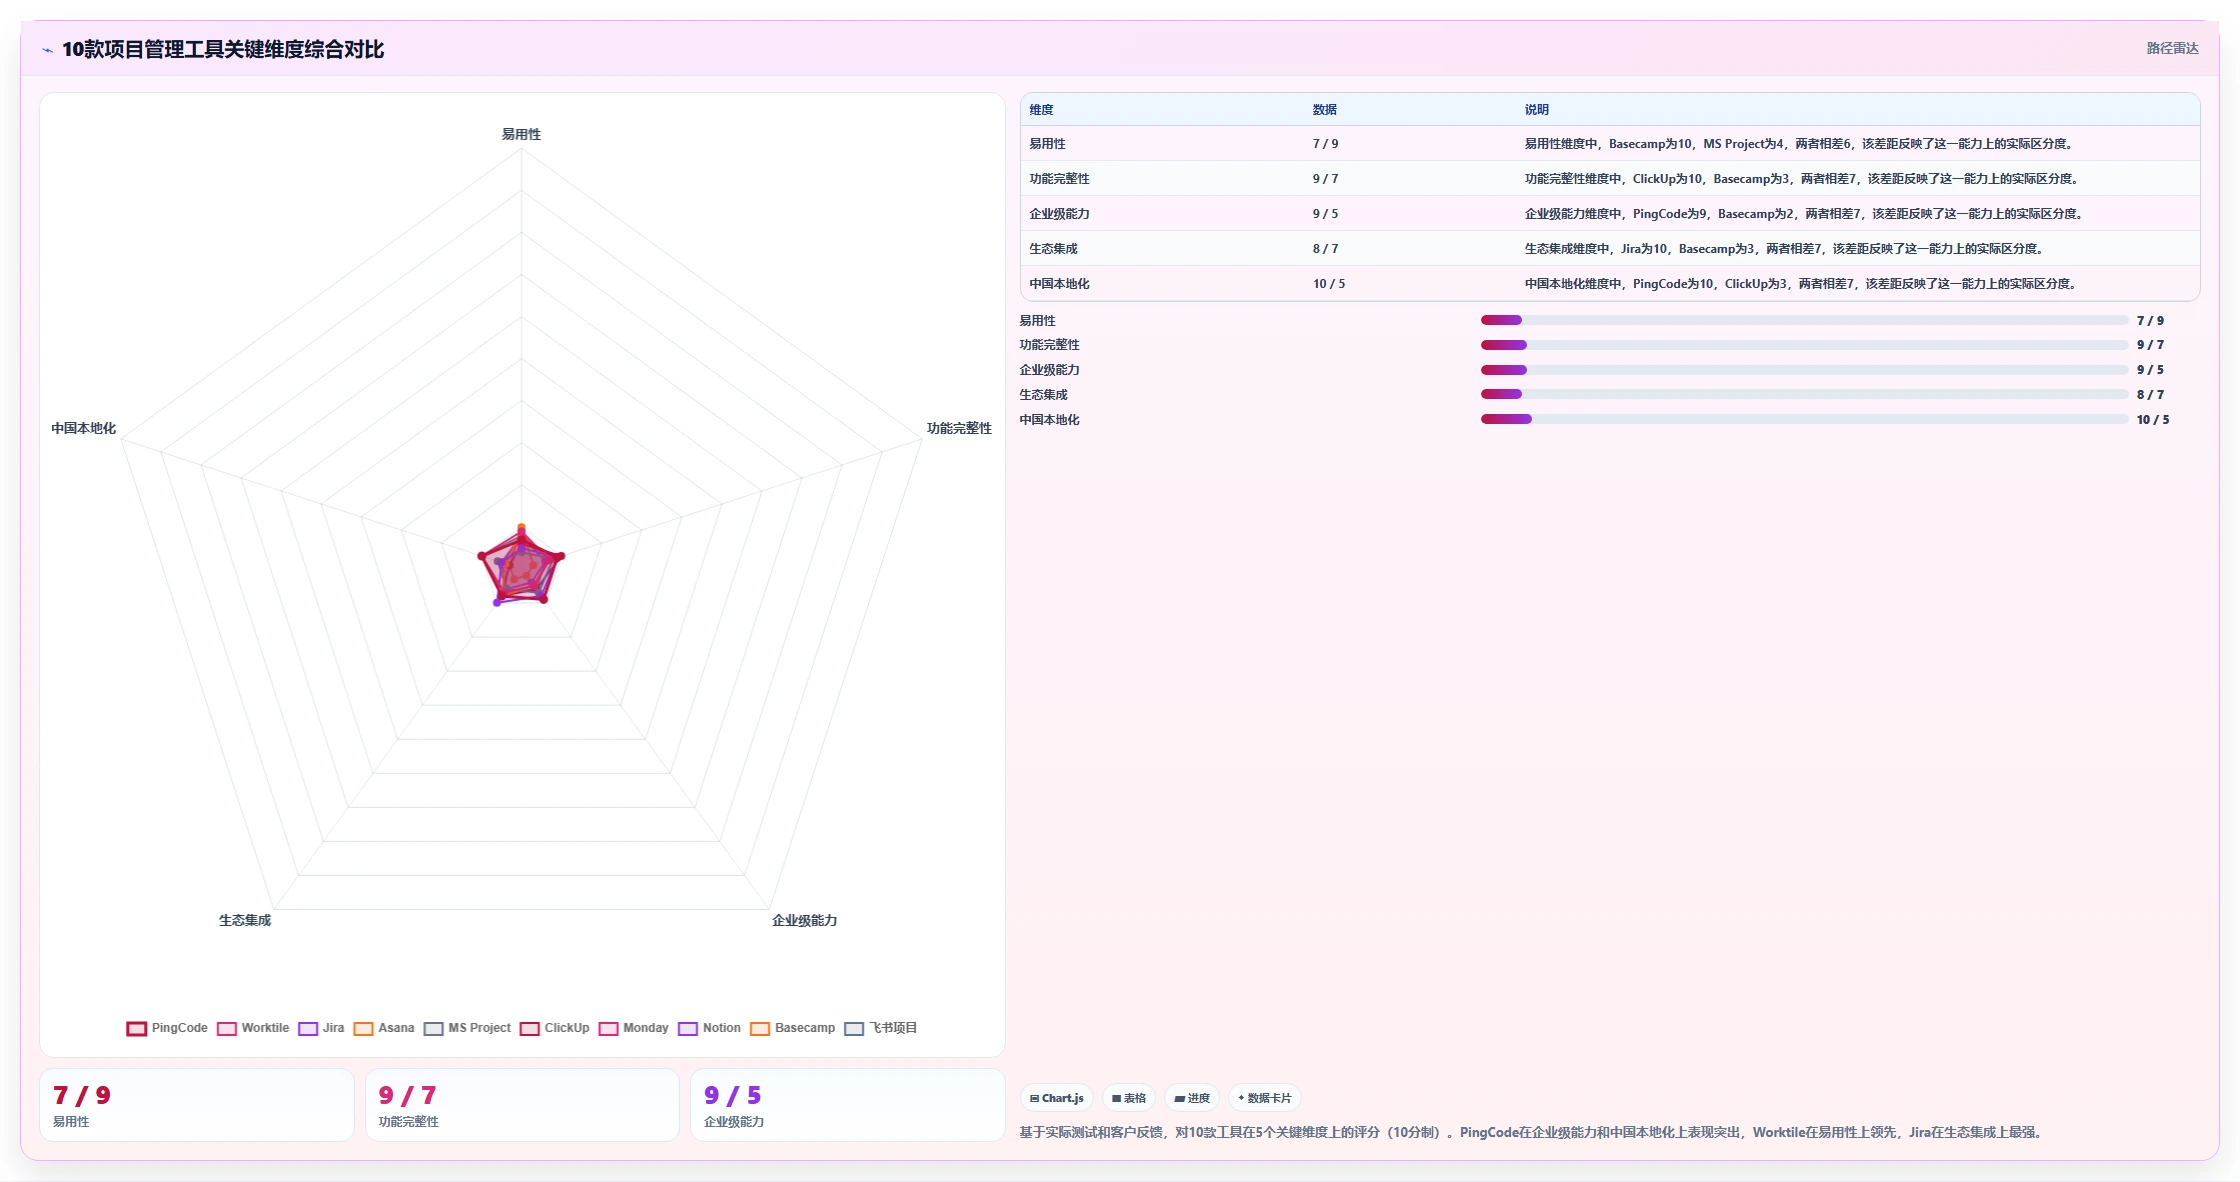This screenshot has height=1182, width=2240.
Task: Click the 进度 tag chip
Action: [1192, 1098]
